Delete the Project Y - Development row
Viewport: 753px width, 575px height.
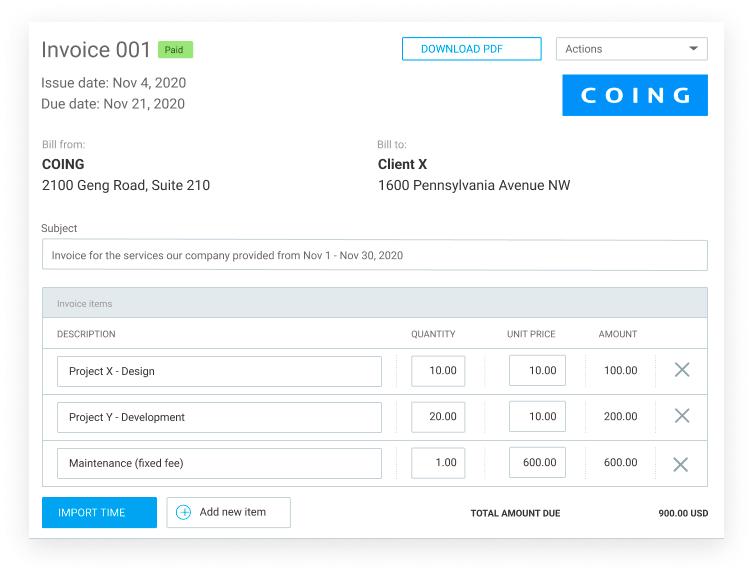pyautogui.click(x=681, y=416)
